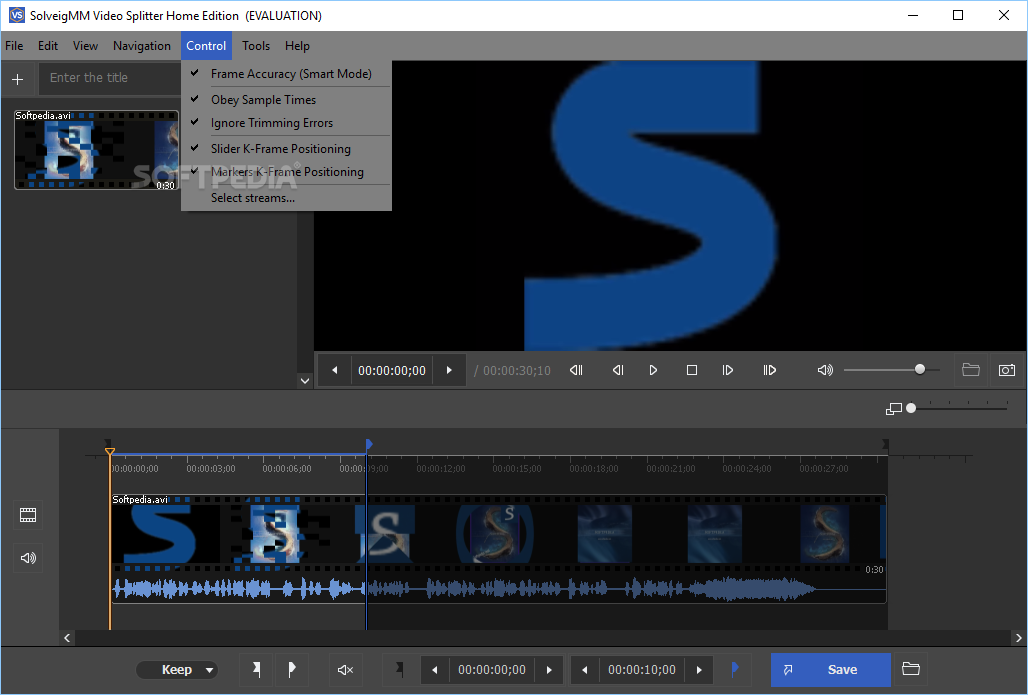This screenshot has width=1028, height=695.
Task: Click the end-of-file marker on the timeline ruler
Action: coord(885,444)
